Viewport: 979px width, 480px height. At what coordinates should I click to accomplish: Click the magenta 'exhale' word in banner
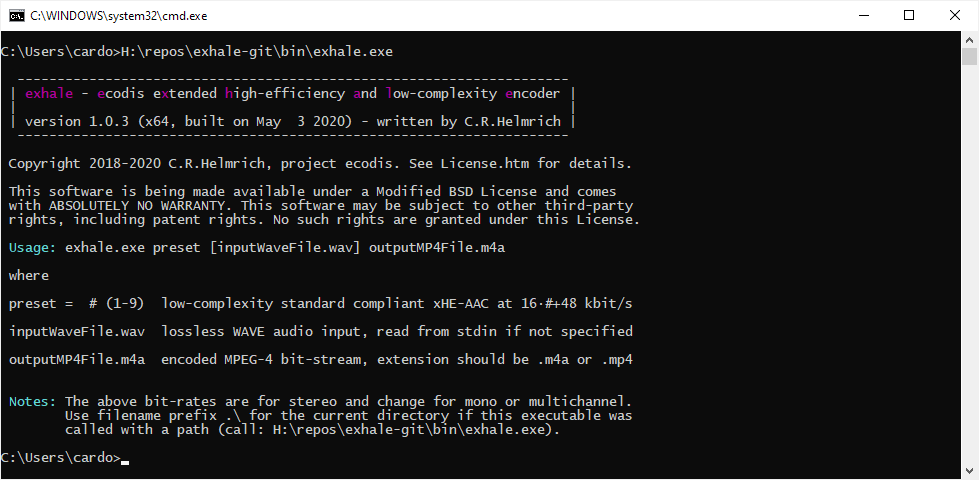(x=49, y=94)
